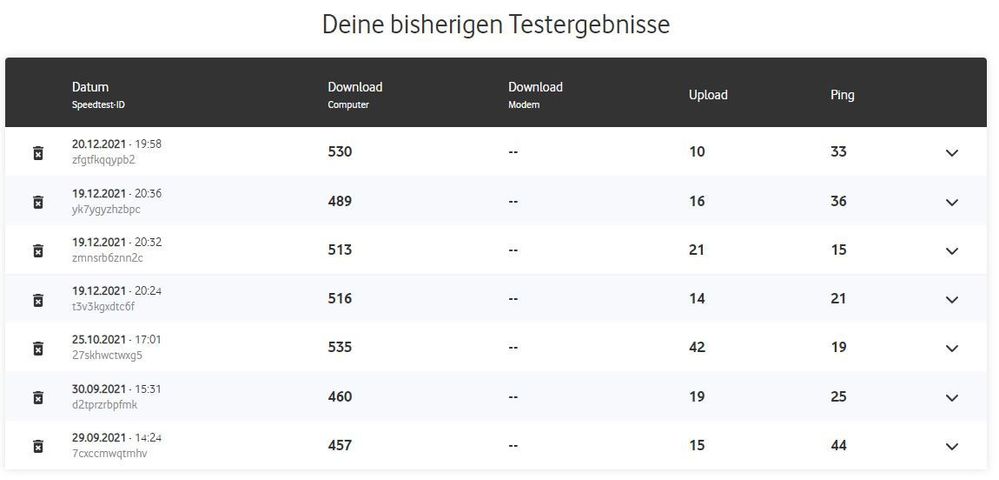
Task: Delete the 25.10.2021 17:01 test result
Action: 38,348
